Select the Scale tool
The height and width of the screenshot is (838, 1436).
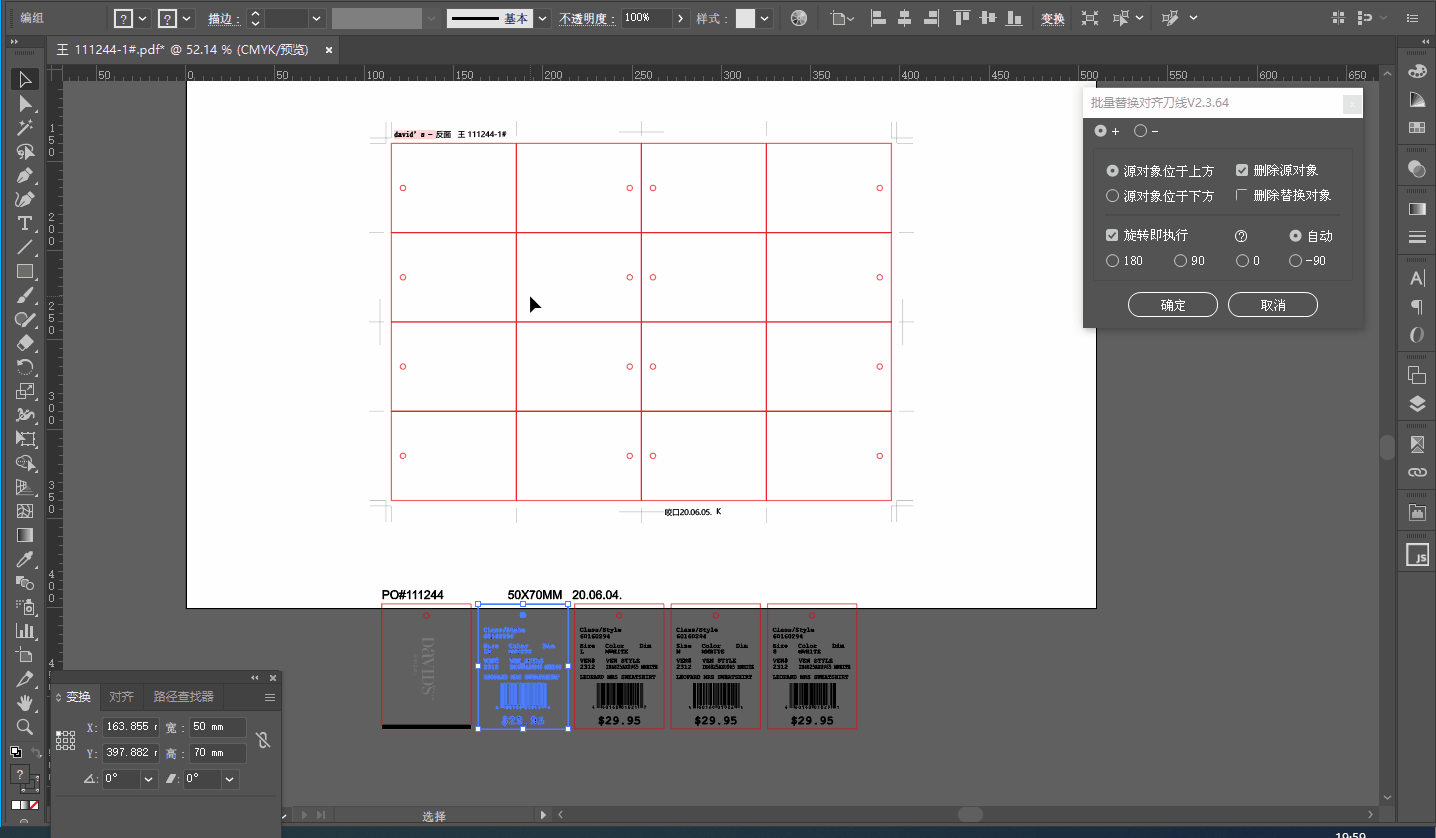click(26, 391)
